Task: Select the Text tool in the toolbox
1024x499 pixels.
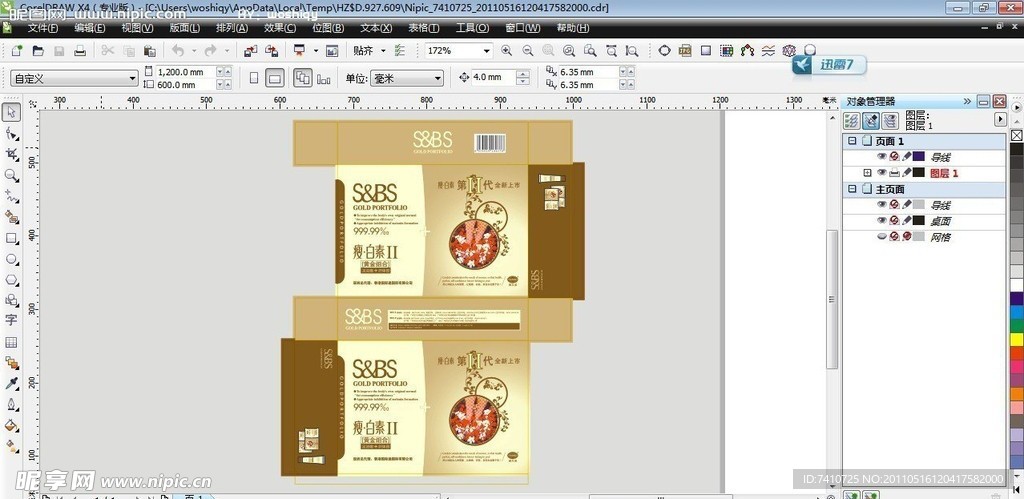Action: pos(11,320)
